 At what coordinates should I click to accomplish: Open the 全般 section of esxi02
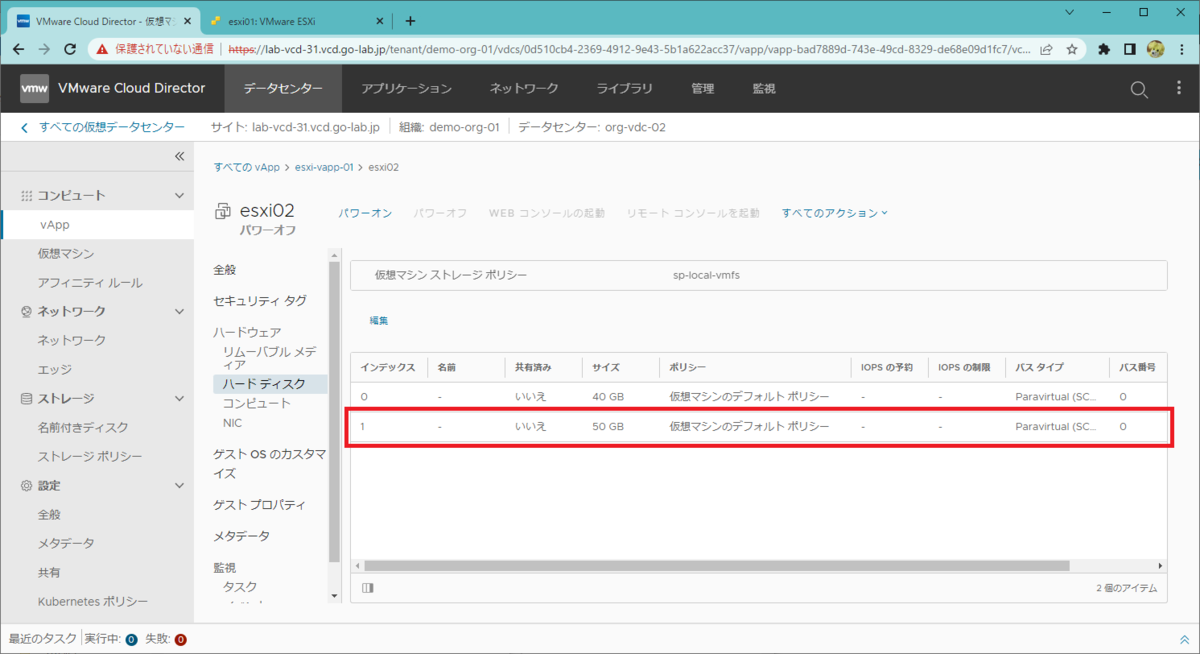[x=225, y=270]
